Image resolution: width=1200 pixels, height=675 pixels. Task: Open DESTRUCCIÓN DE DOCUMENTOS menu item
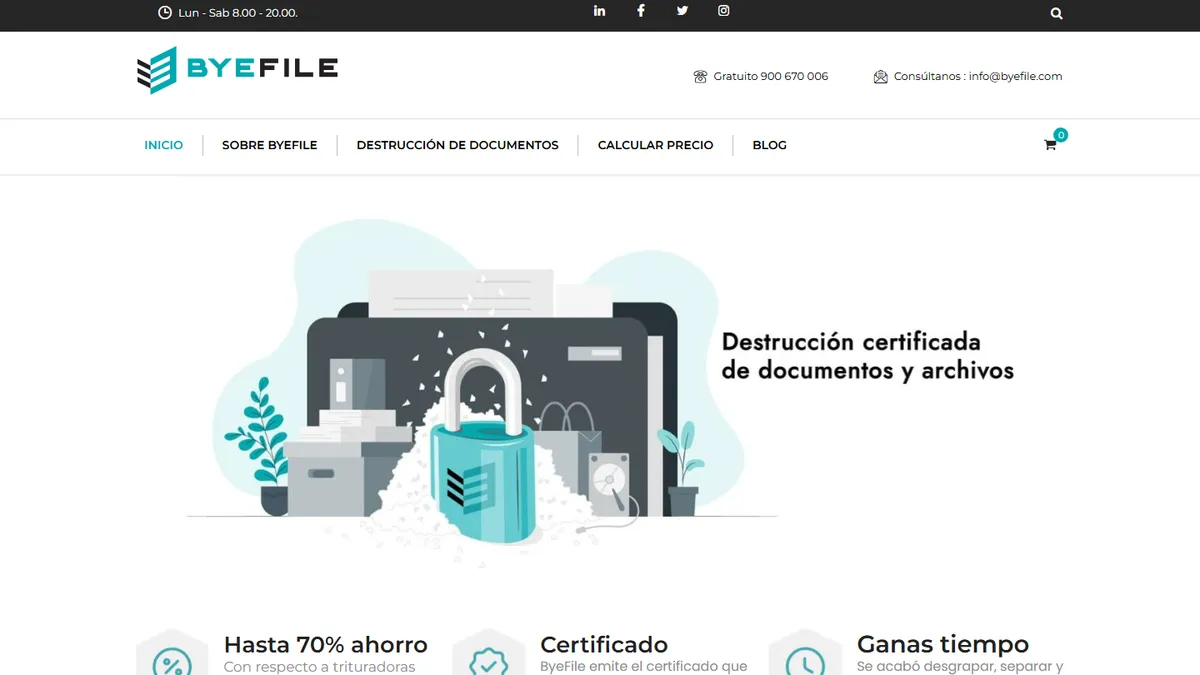pyautogui.click(x=458, y=145)
